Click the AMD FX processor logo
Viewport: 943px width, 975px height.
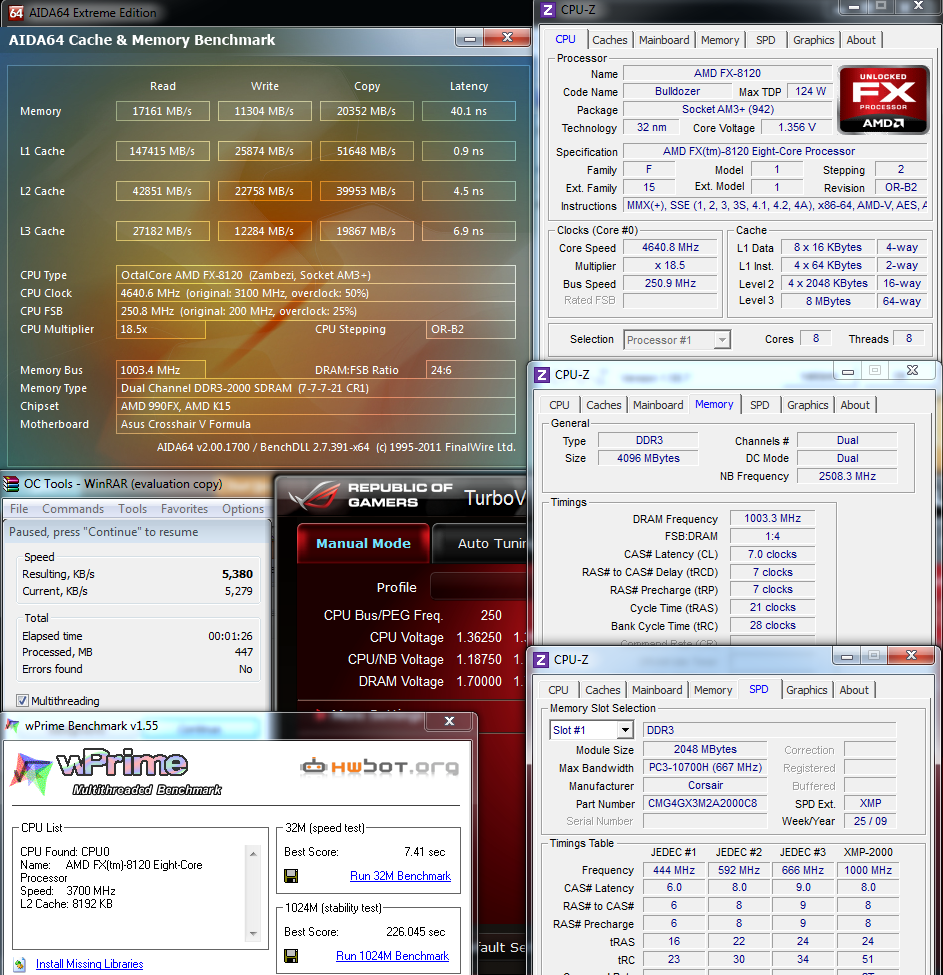click(x=882, y=100)
